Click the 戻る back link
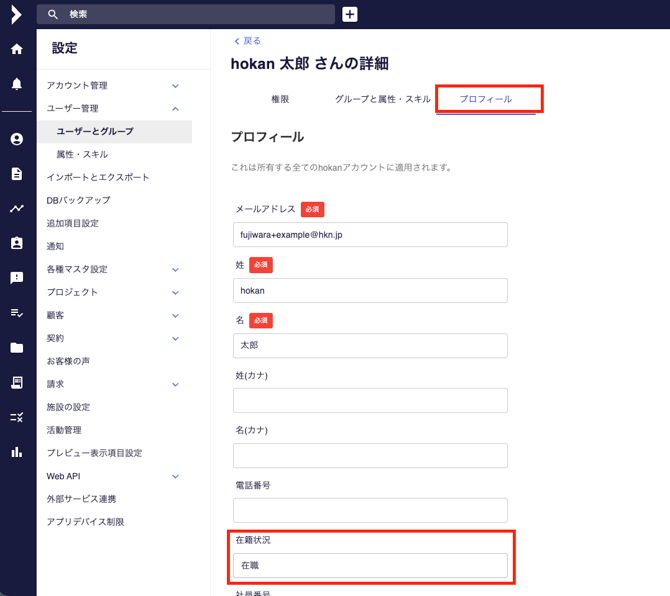Screen dimensions: 670x596 [247, 41]
